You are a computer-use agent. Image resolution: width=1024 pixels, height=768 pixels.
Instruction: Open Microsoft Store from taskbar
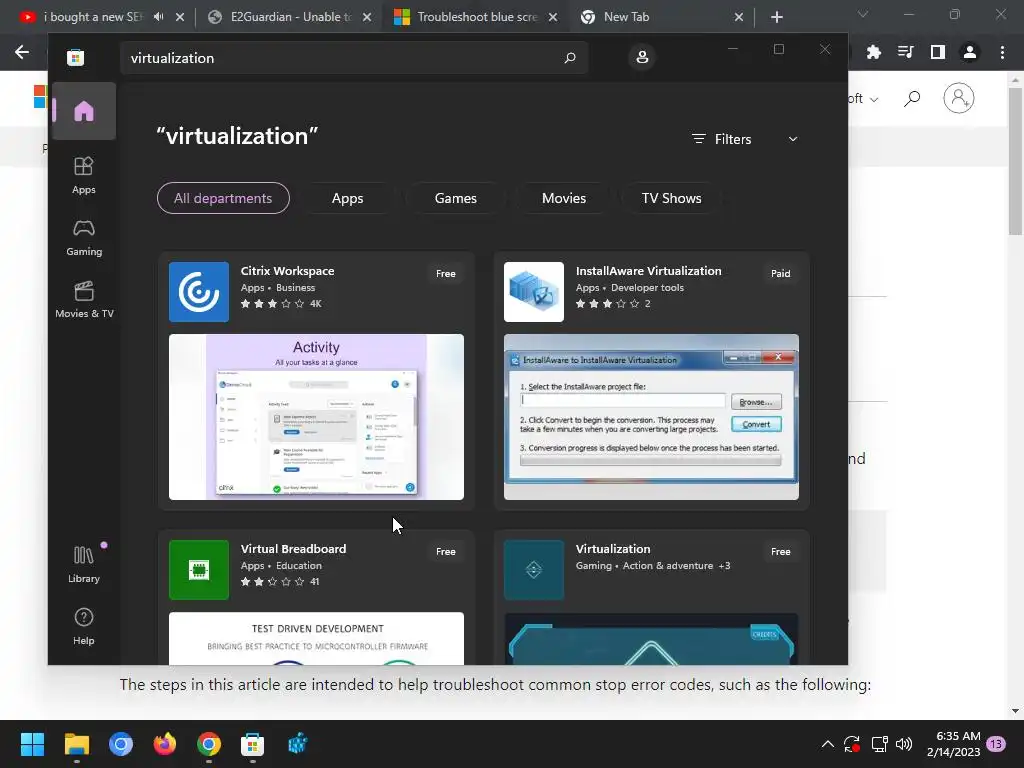click(x=252, y=744)
